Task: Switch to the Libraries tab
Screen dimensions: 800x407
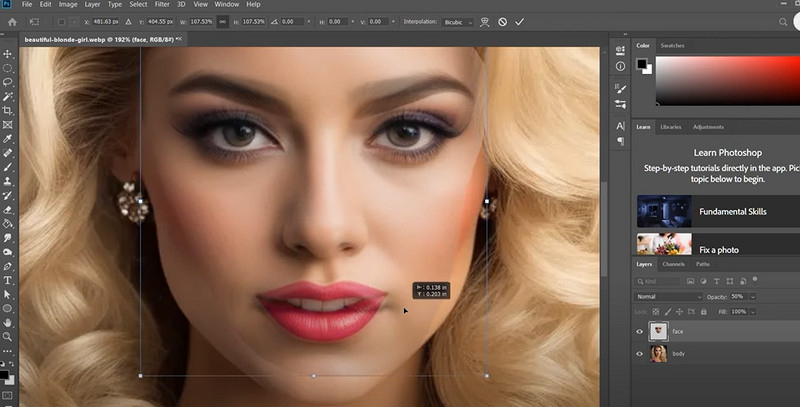Action: click(671, 127)
